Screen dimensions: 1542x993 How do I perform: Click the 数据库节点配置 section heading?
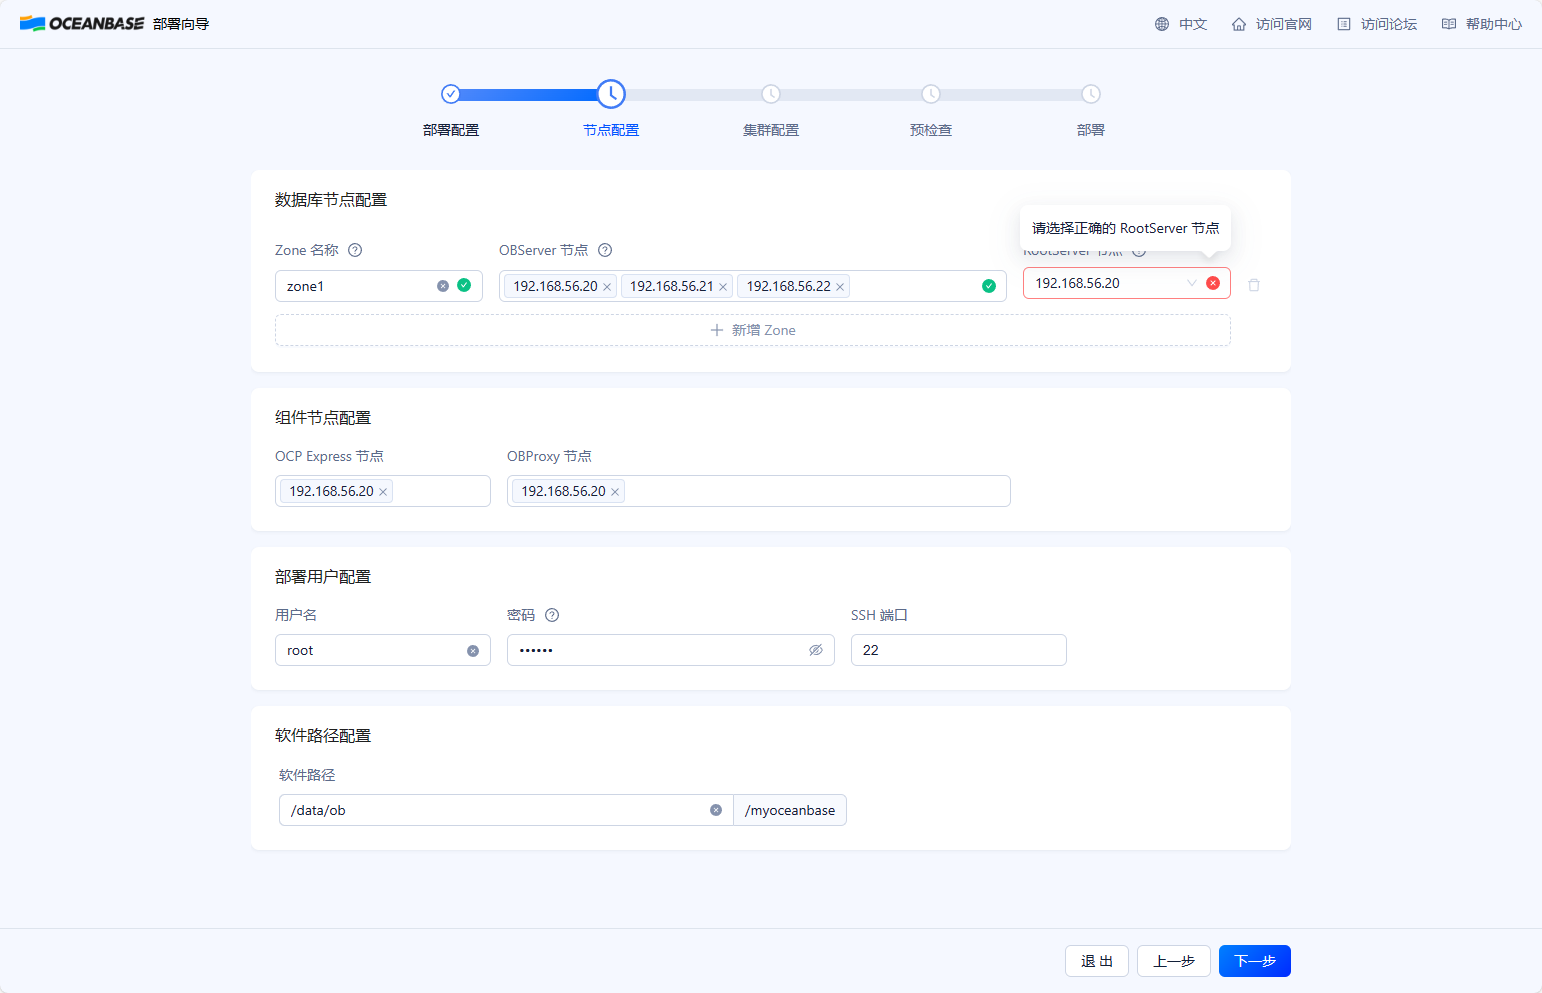click(x=331, y=200)
